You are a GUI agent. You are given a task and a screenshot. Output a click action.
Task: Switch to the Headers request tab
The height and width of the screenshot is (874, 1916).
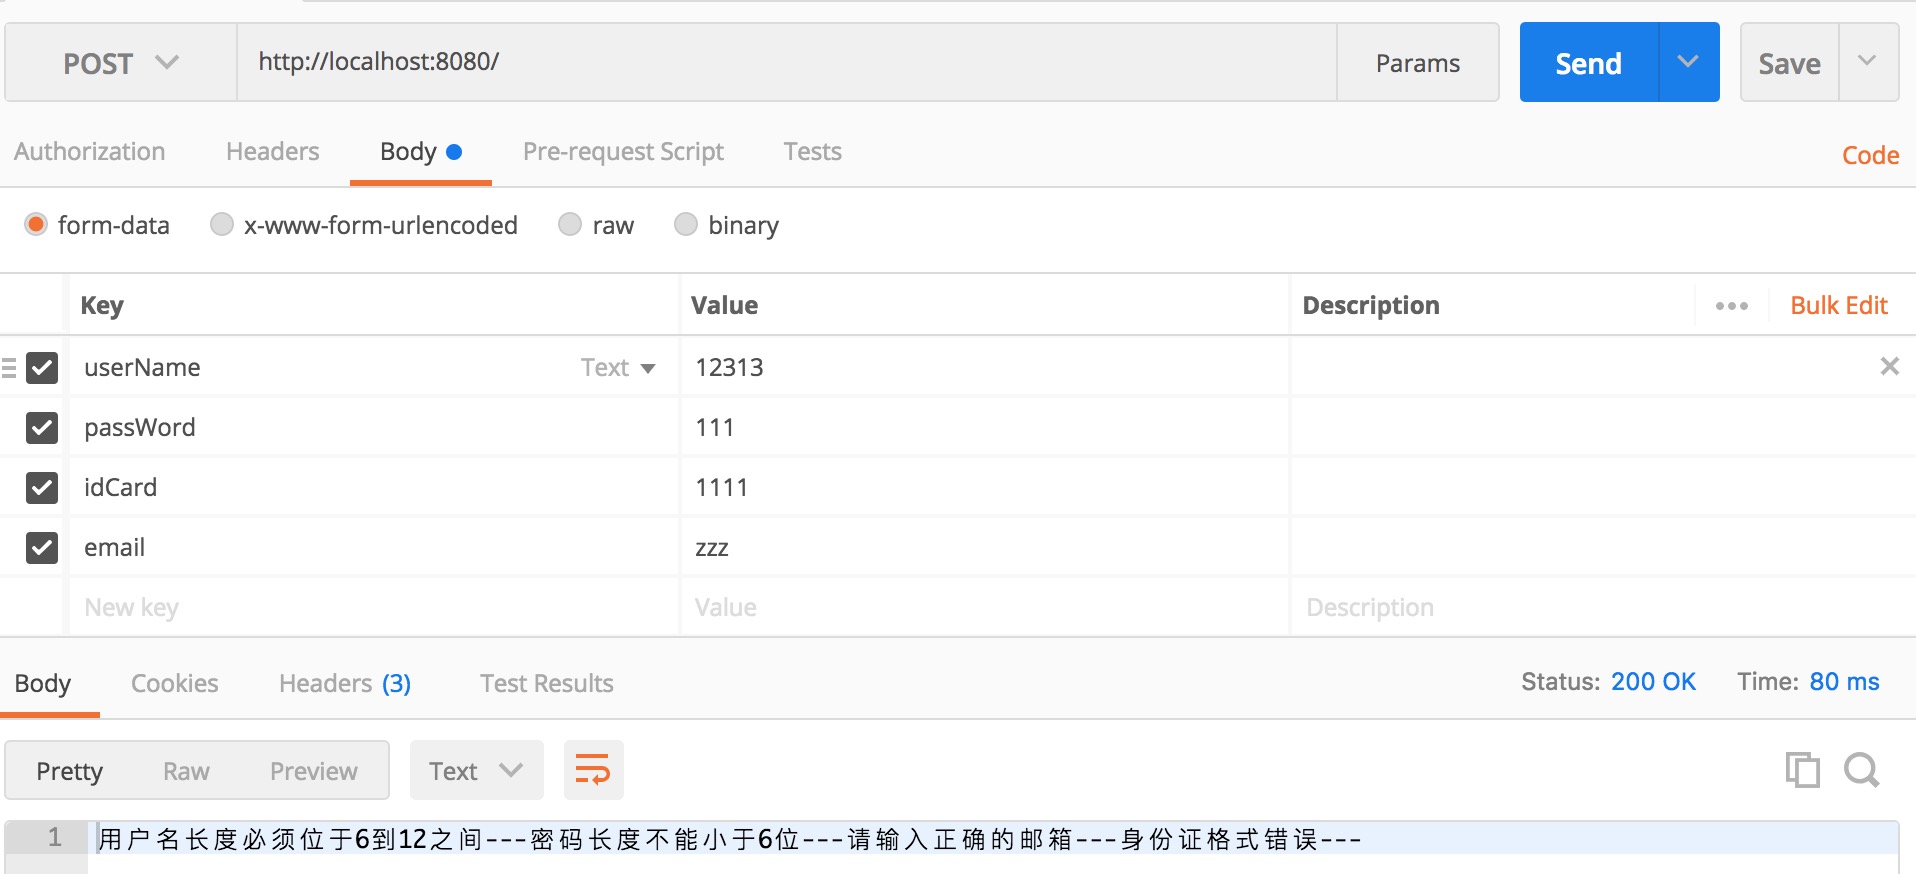[x=272, y=152]
